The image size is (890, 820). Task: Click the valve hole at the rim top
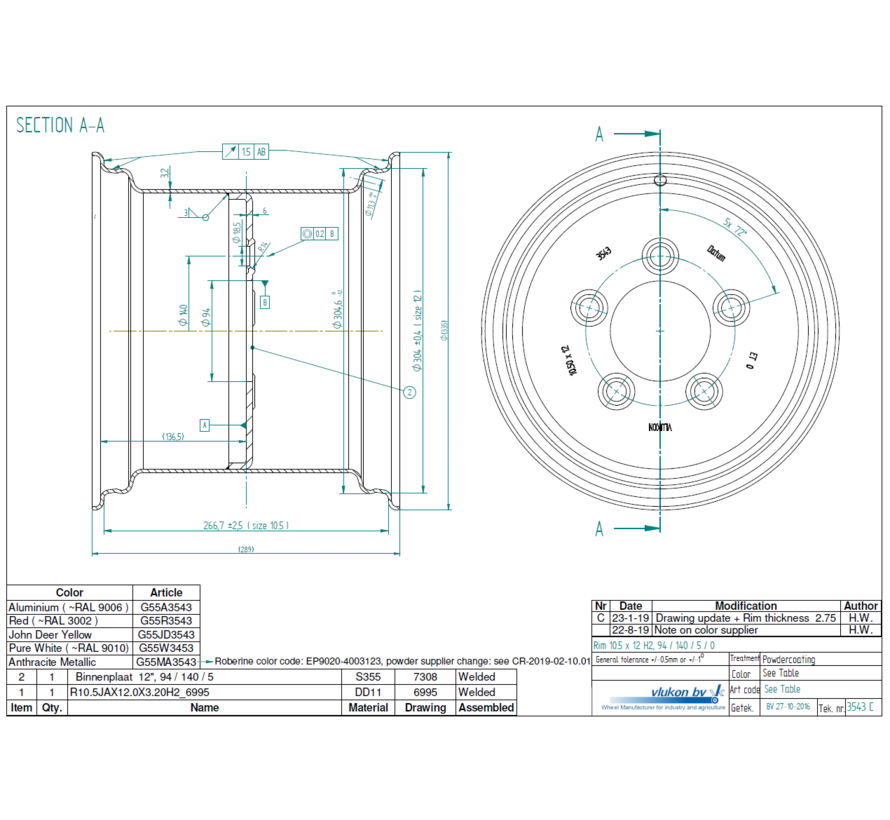[659, 181]
